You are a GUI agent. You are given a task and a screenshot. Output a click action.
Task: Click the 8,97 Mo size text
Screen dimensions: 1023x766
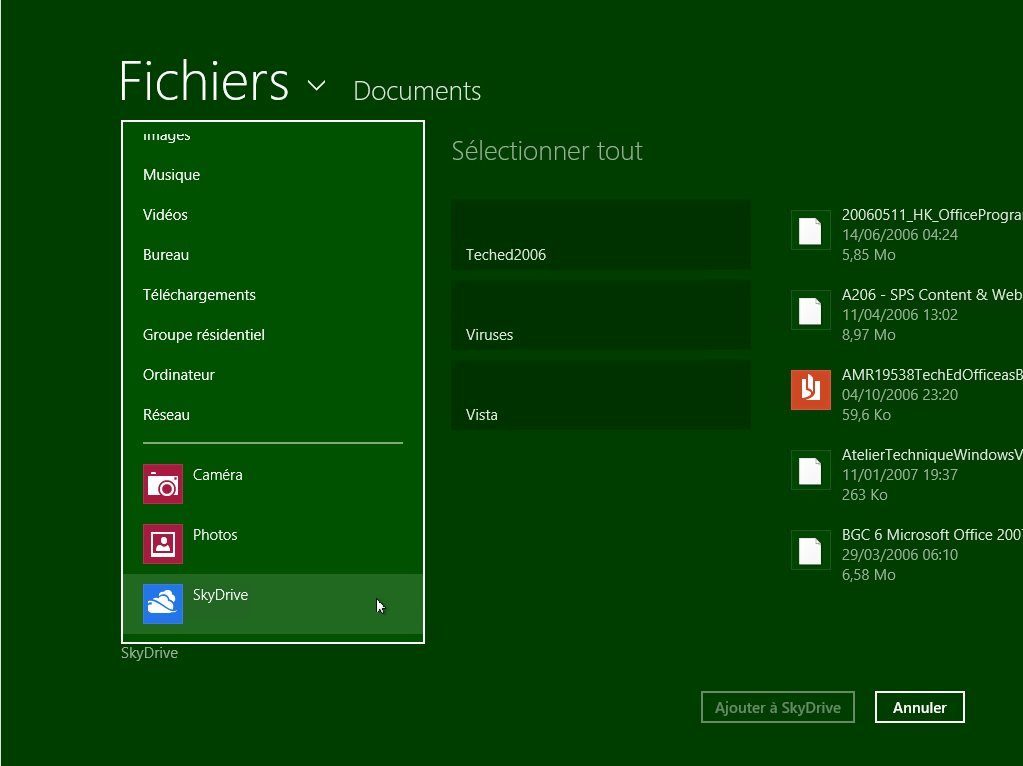click(868, 335)
